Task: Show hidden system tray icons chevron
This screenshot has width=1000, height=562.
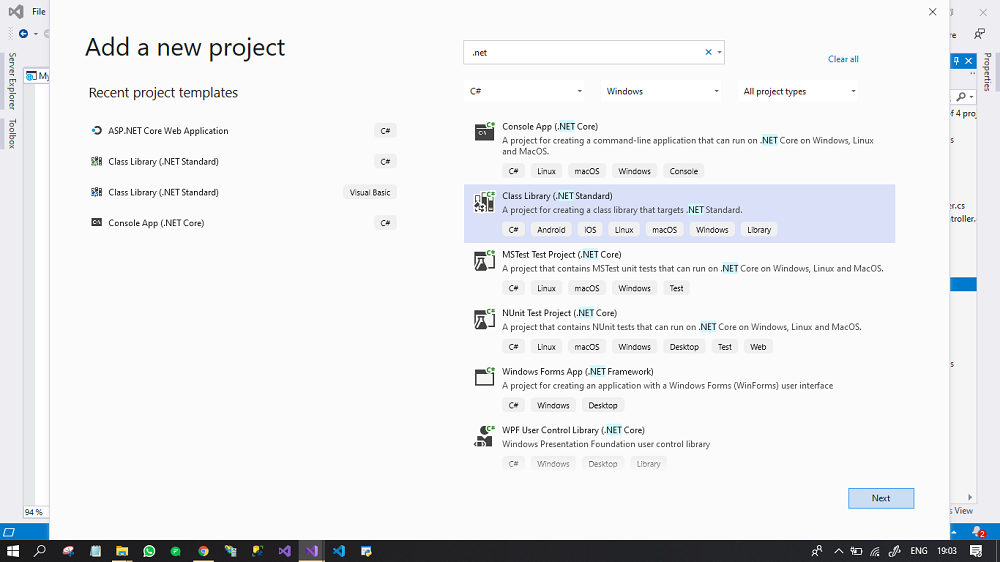Action: 839,551
